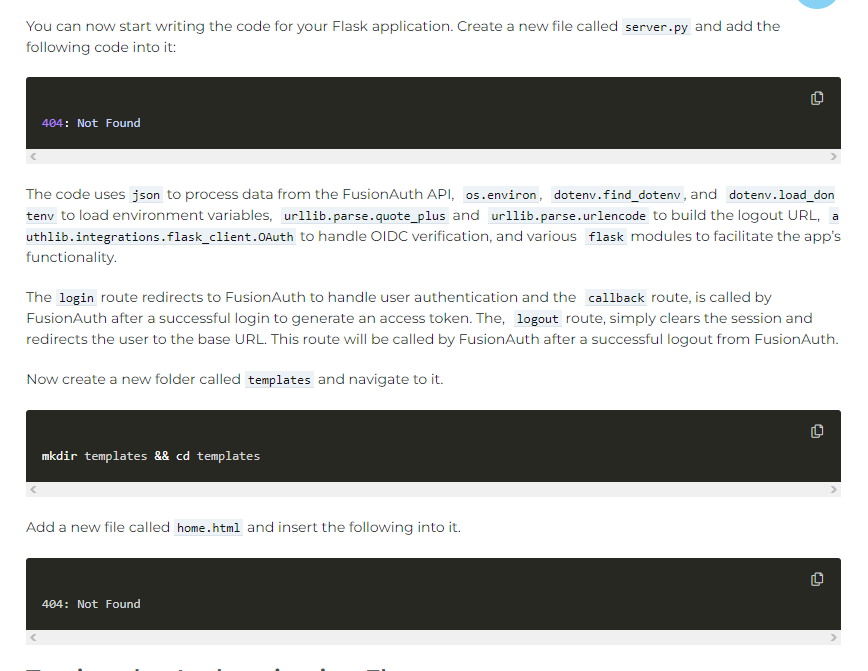Click the blue circular button at top right
This screenshot has width=868, height=671.
[817, 3]
